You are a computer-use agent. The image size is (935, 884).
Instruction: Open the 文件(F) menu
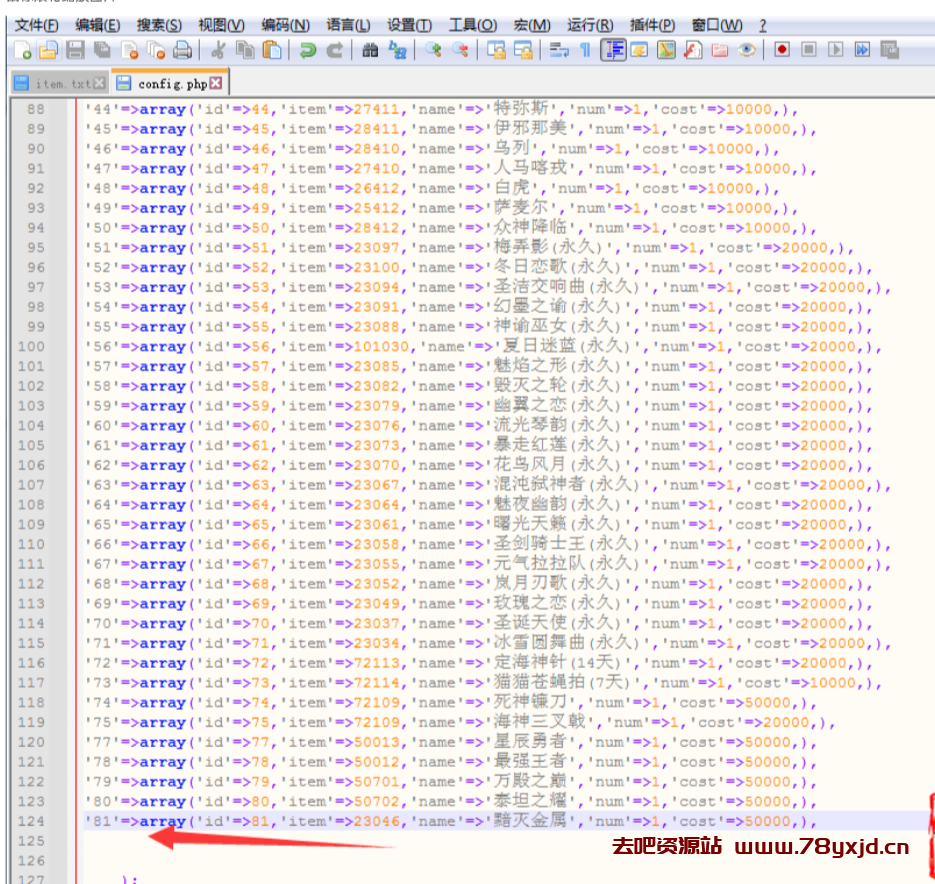point(36,25)
